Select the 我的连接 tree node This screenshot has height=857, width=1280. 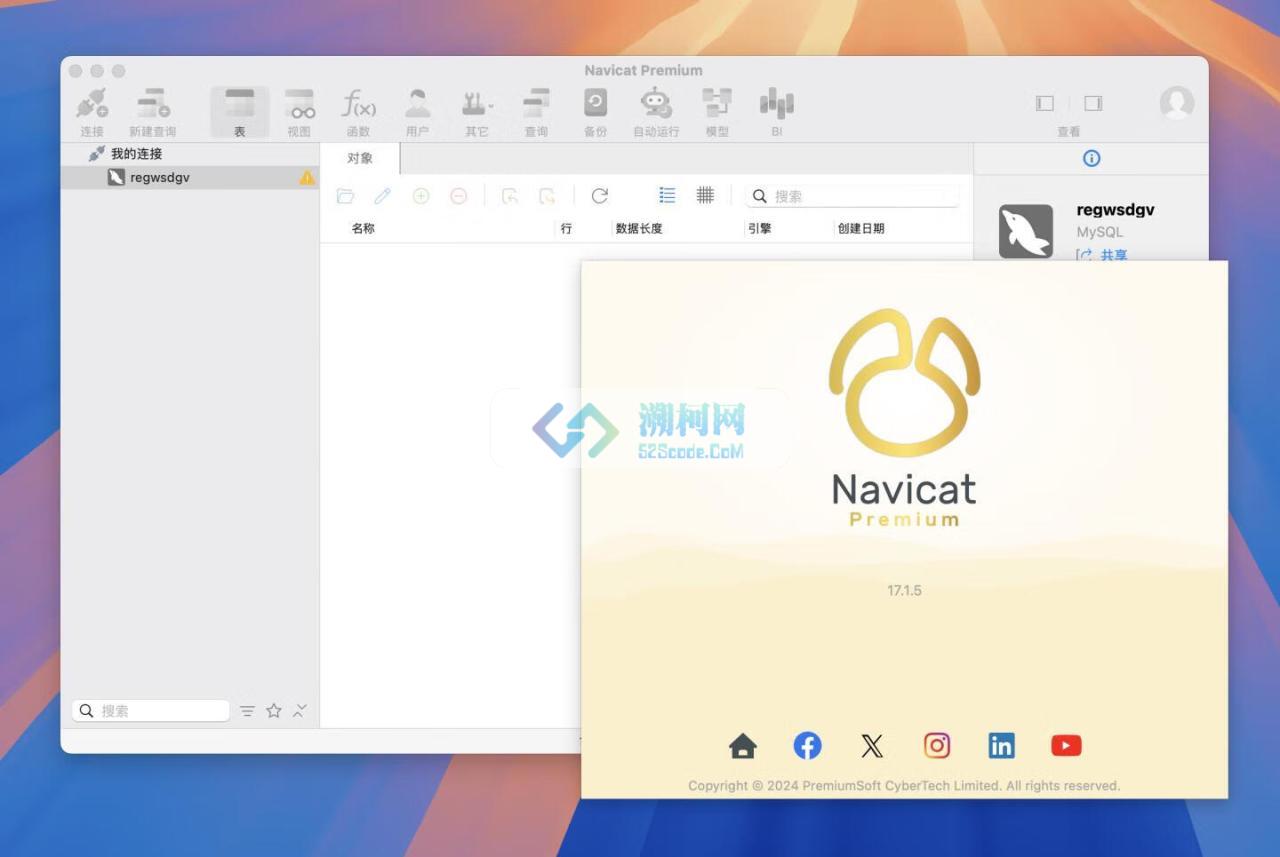(136, 154)
